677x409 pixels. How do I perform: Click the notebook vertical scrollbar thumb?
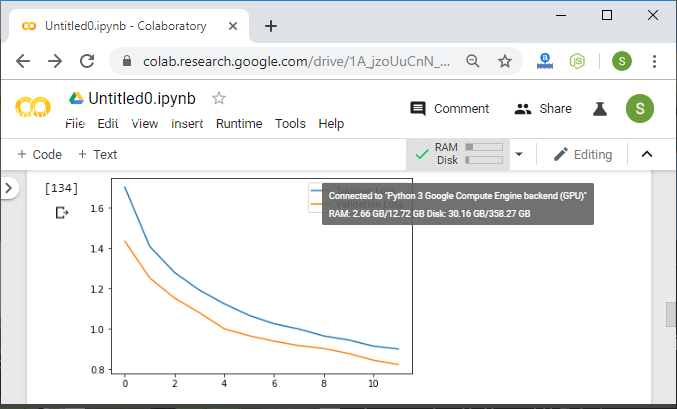coord(671,314)
